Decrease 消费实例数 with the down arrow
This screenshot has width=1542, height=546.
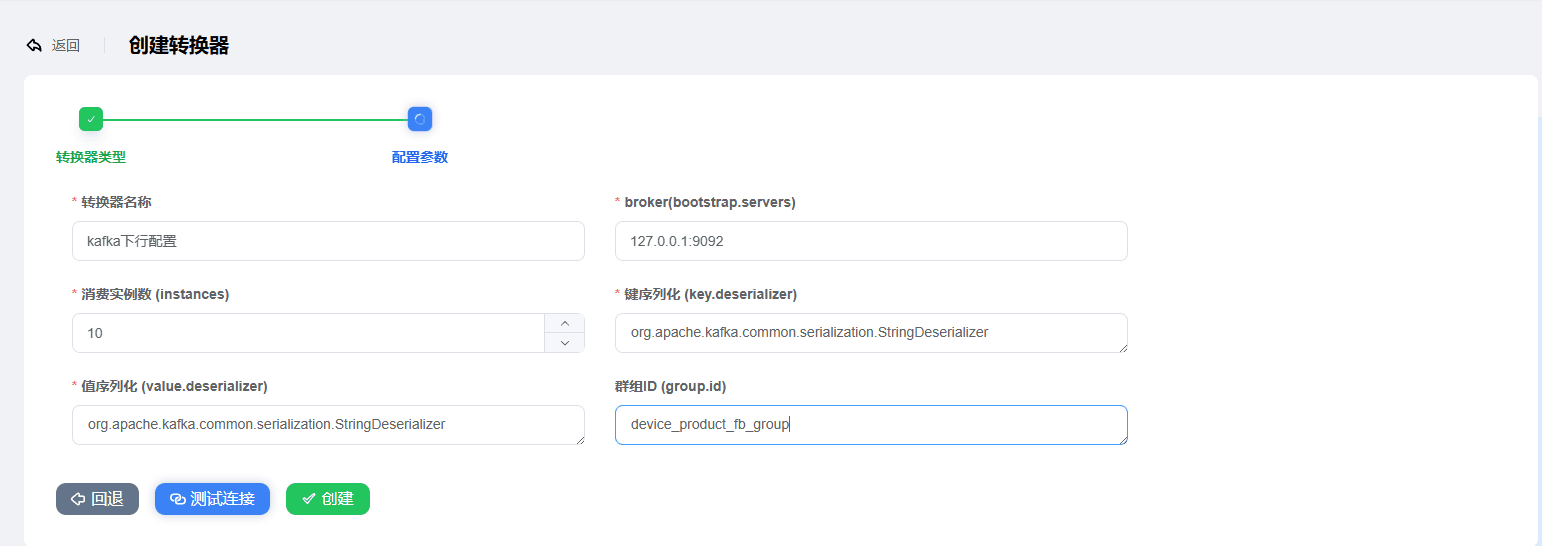click(565, 343)
